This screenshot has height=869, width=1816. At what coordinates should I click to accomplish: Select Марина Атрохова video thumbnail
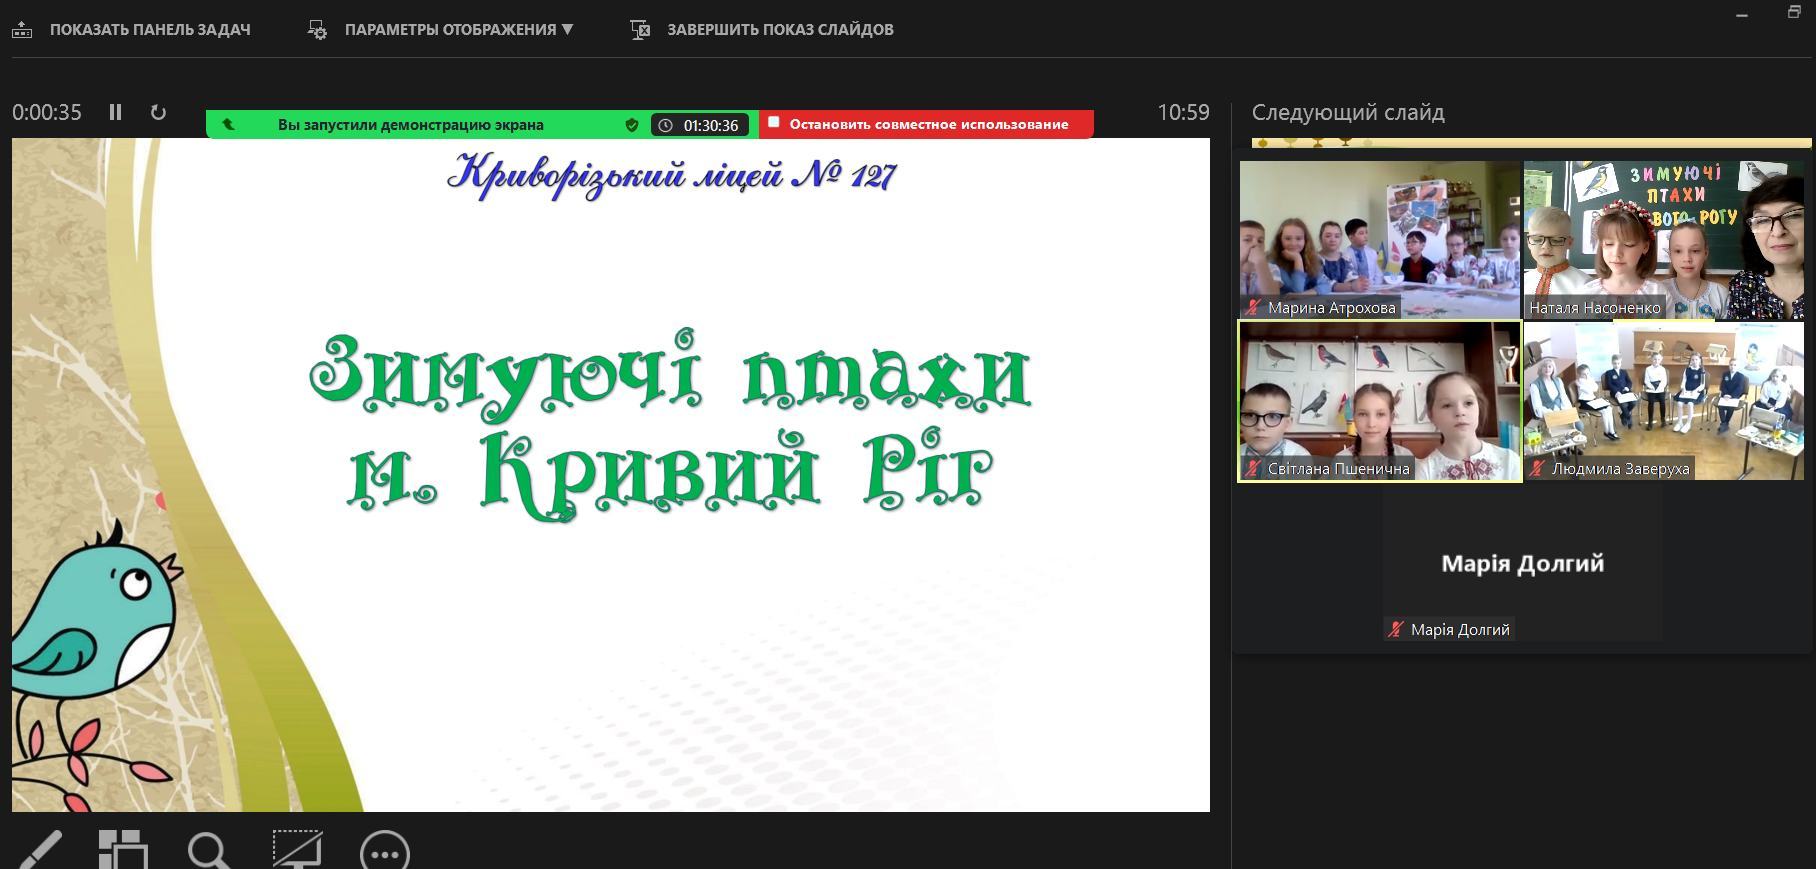[x=1380, y=240]
